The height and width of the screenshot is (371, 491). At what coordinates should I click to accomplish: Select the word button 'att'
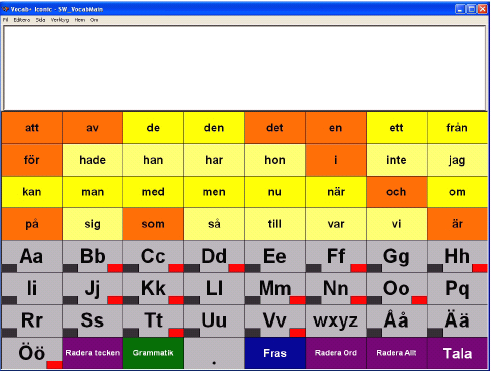[x=32, y=128]
